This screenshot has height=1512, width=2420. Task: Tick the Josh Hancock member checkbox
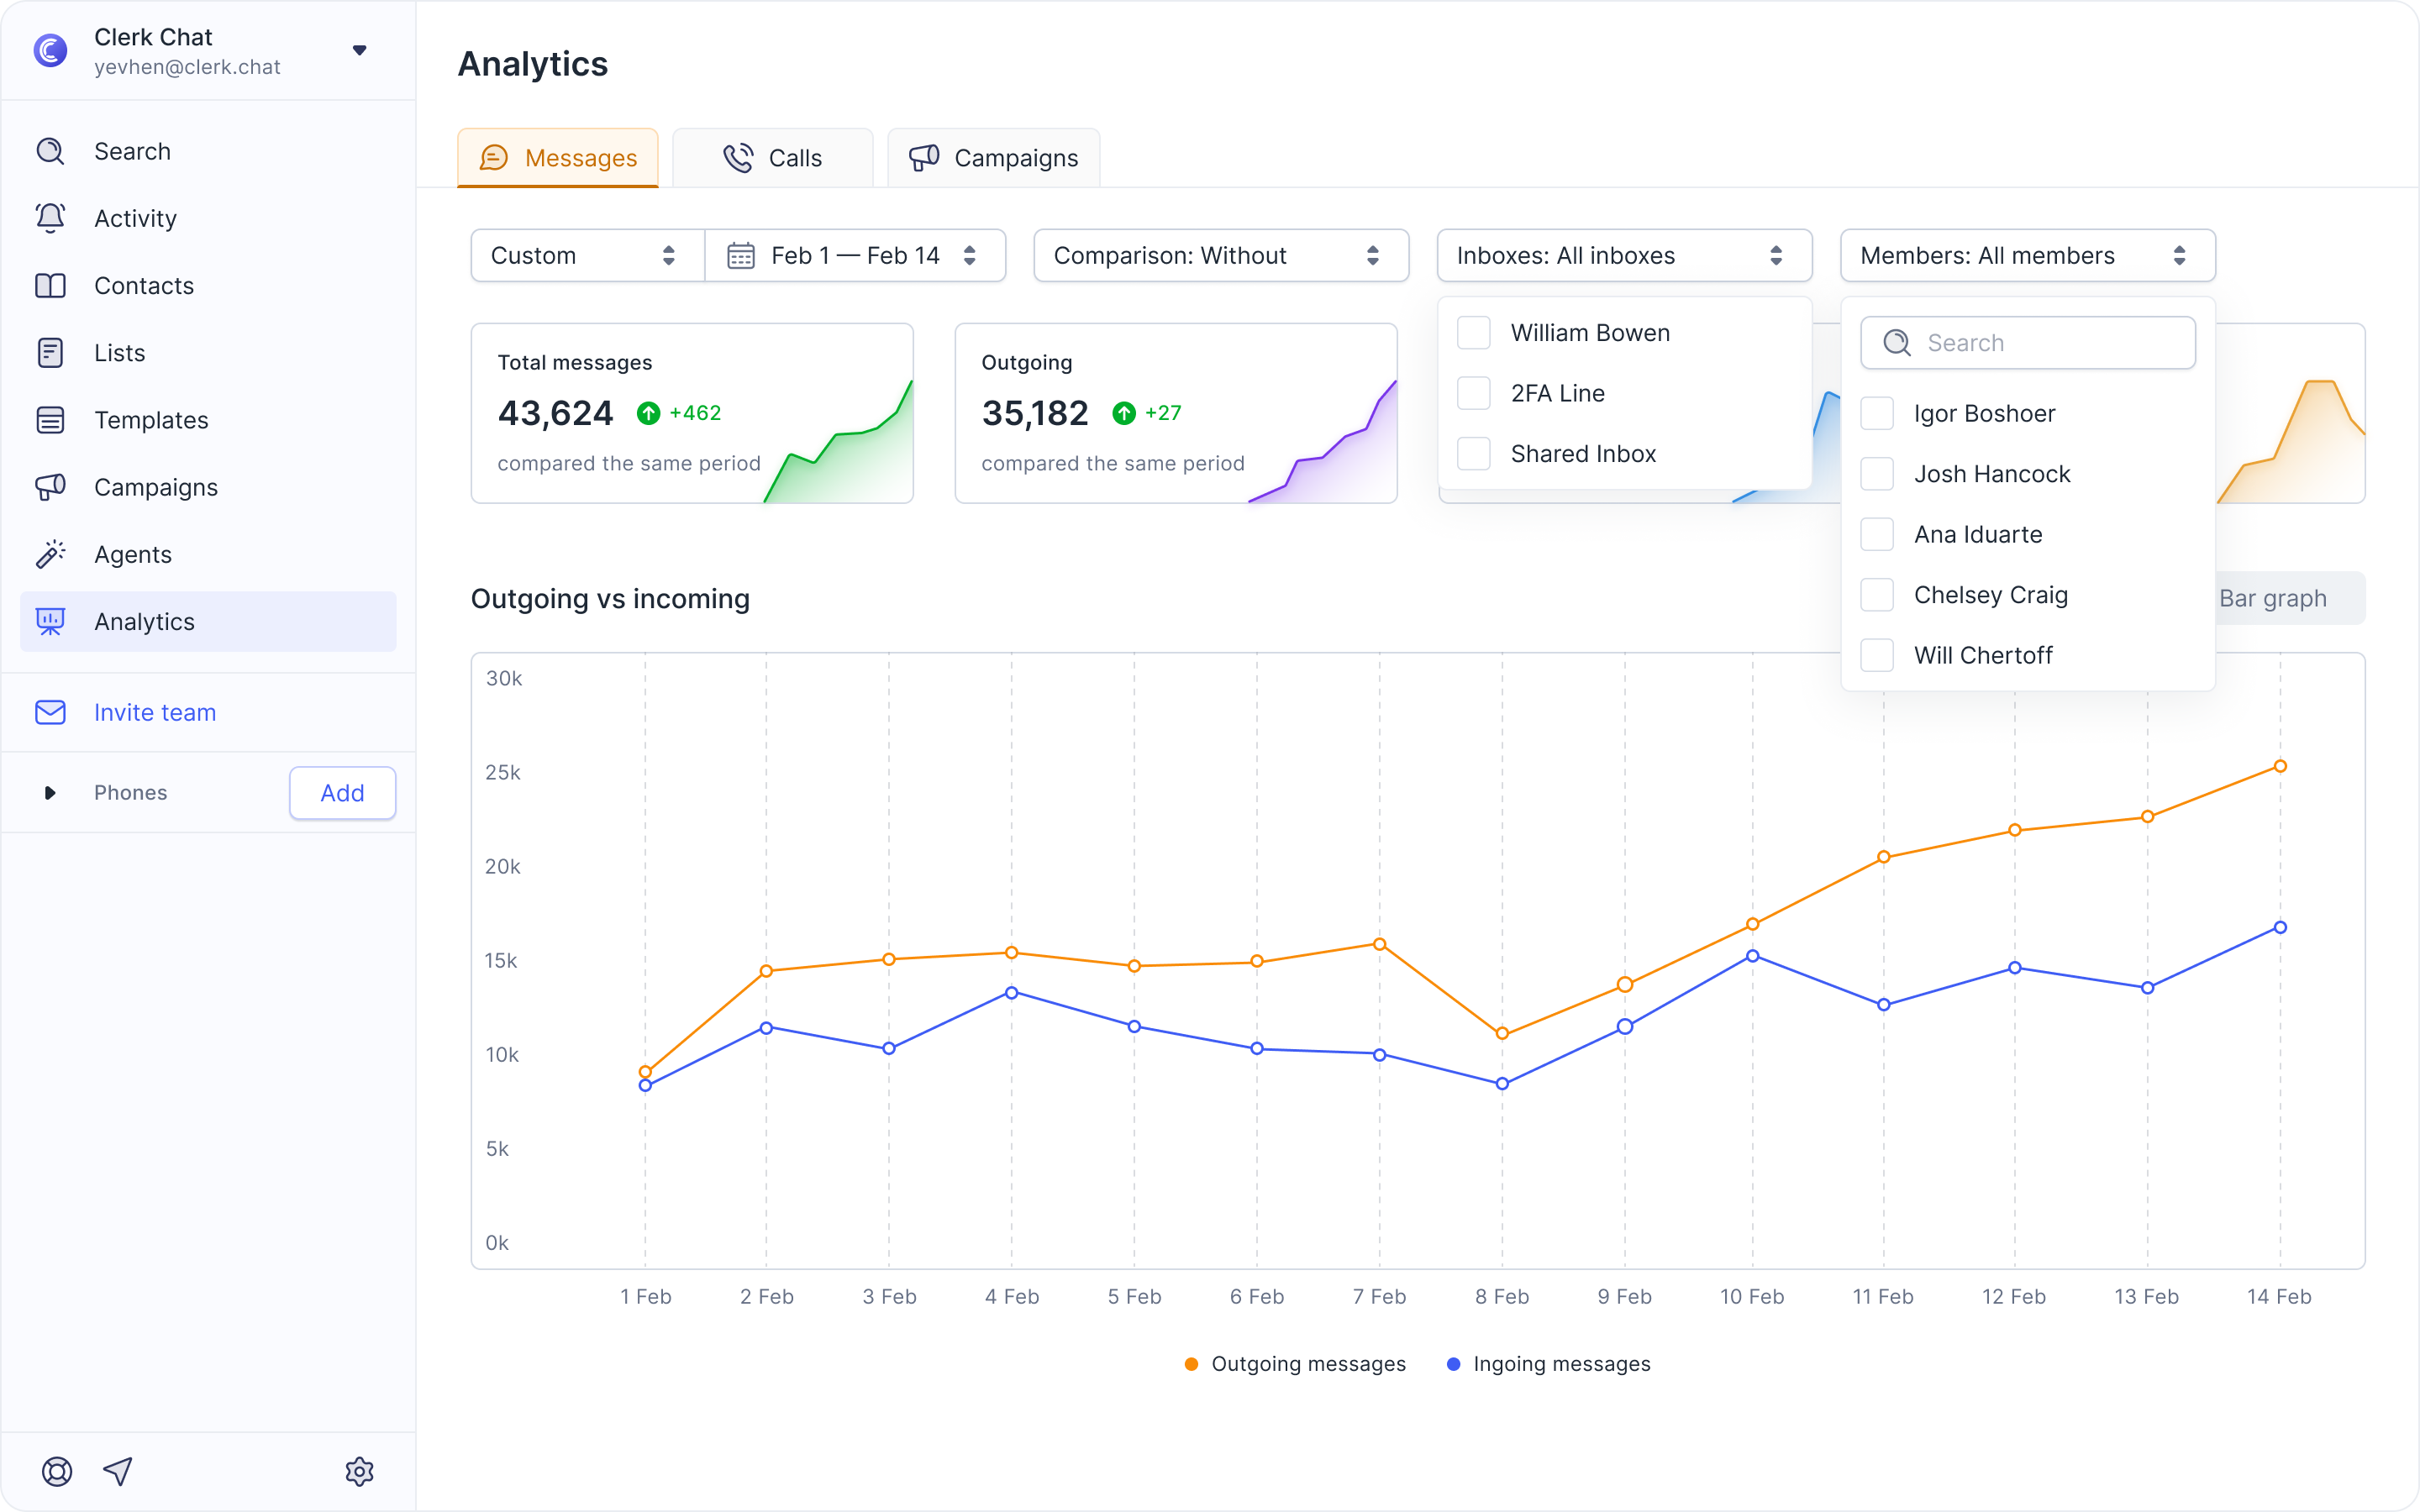(x=1877, y=474)
